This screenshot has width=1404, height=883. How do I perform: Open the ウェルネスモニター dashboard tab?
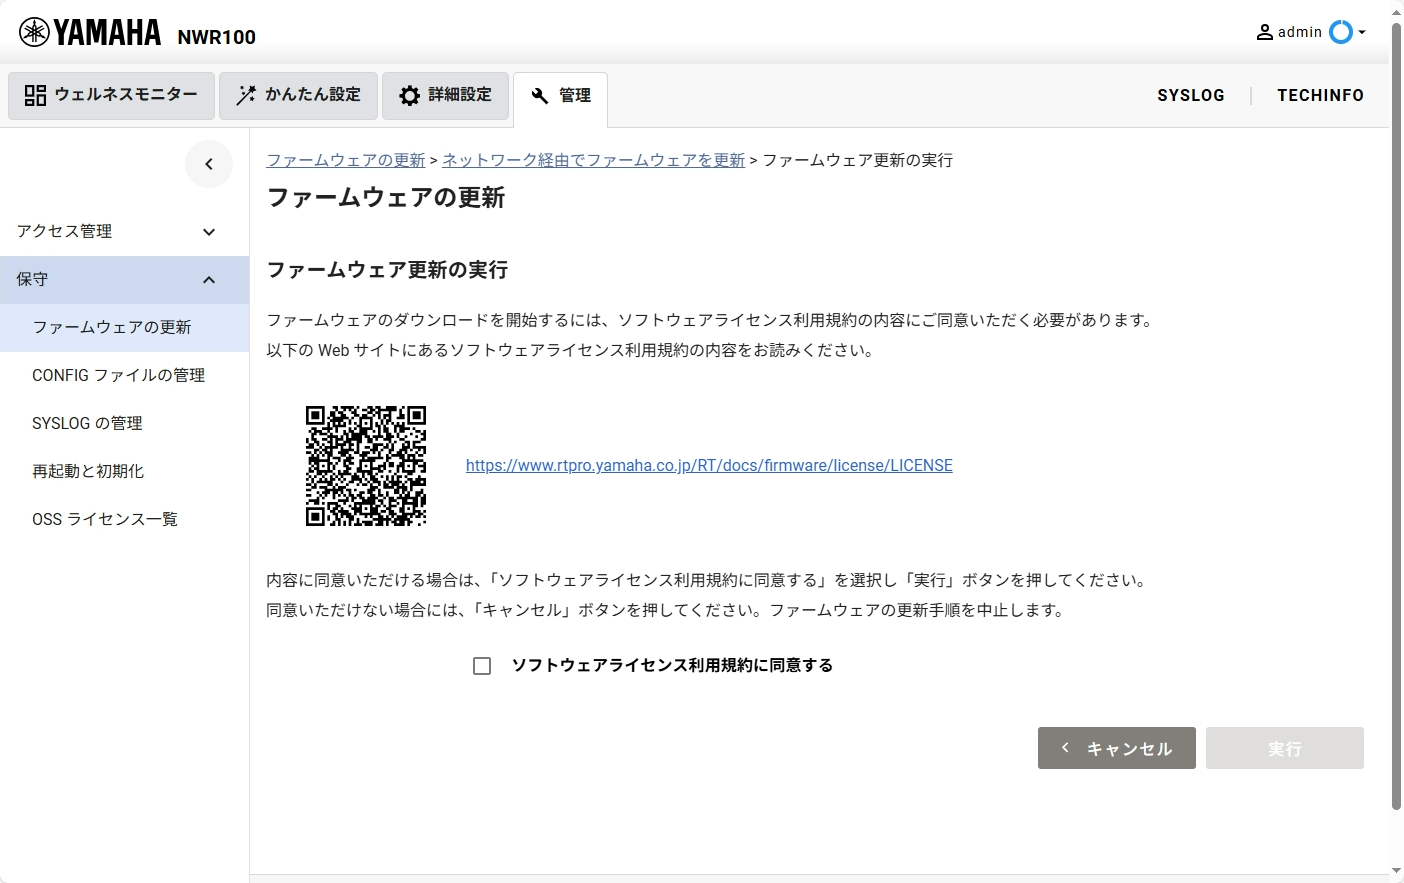pyautogui.click(x=112, y=95)
